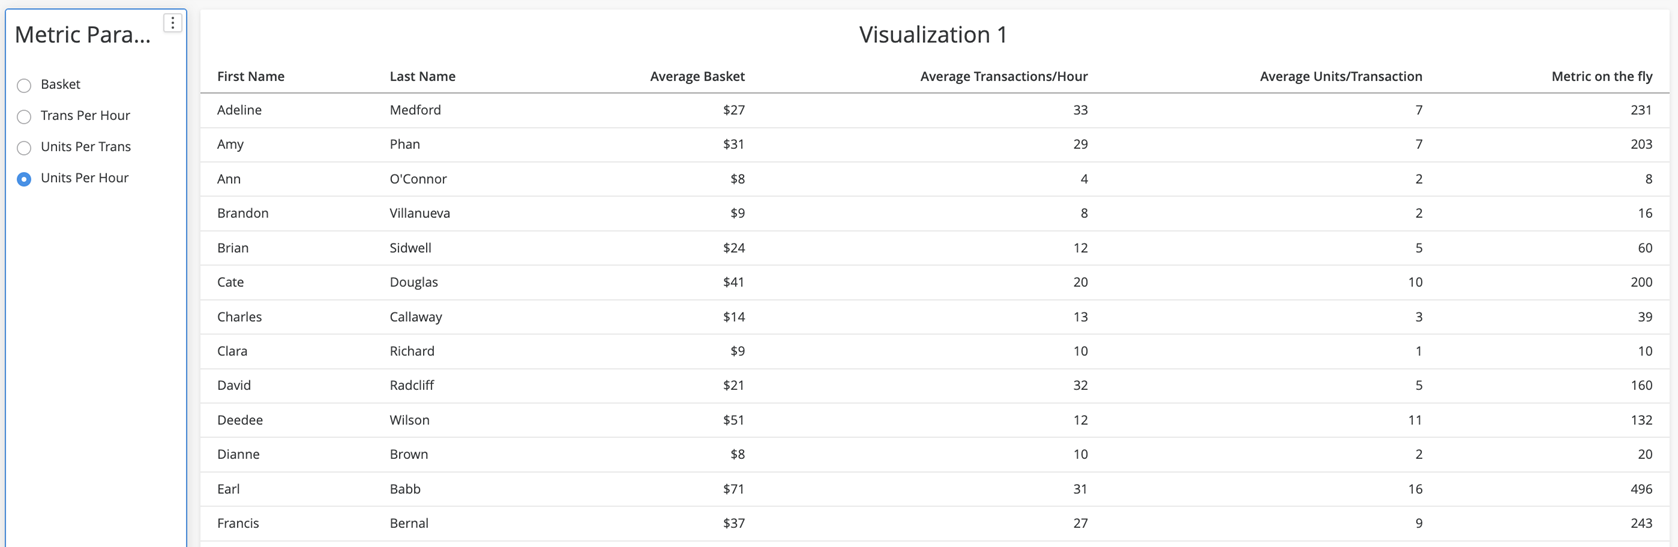1678x547 pixels.
Task: Click the Metric on the fly header
Action: [1601, 77]
